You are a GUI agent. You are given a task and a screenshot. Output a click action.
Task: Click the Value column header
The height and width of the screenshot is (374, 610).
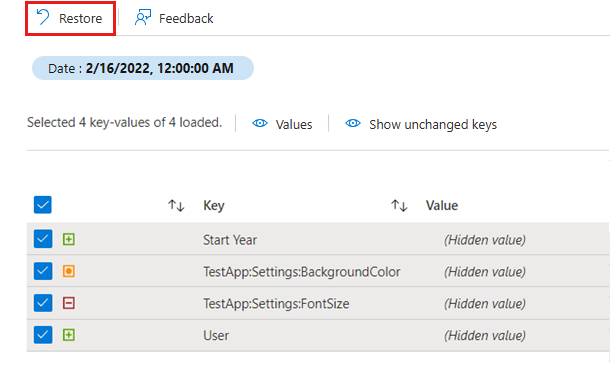442,205
